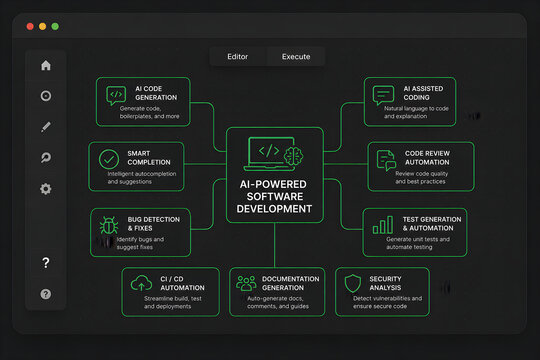Click the bar chart icon in Test Generation
The image size is (540, 360).
tap(383, 225)
